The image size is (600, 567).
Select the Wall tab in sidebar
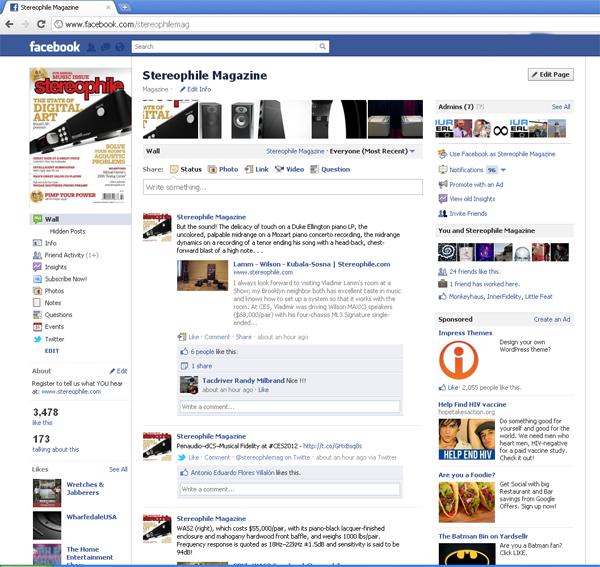point(52,218)
